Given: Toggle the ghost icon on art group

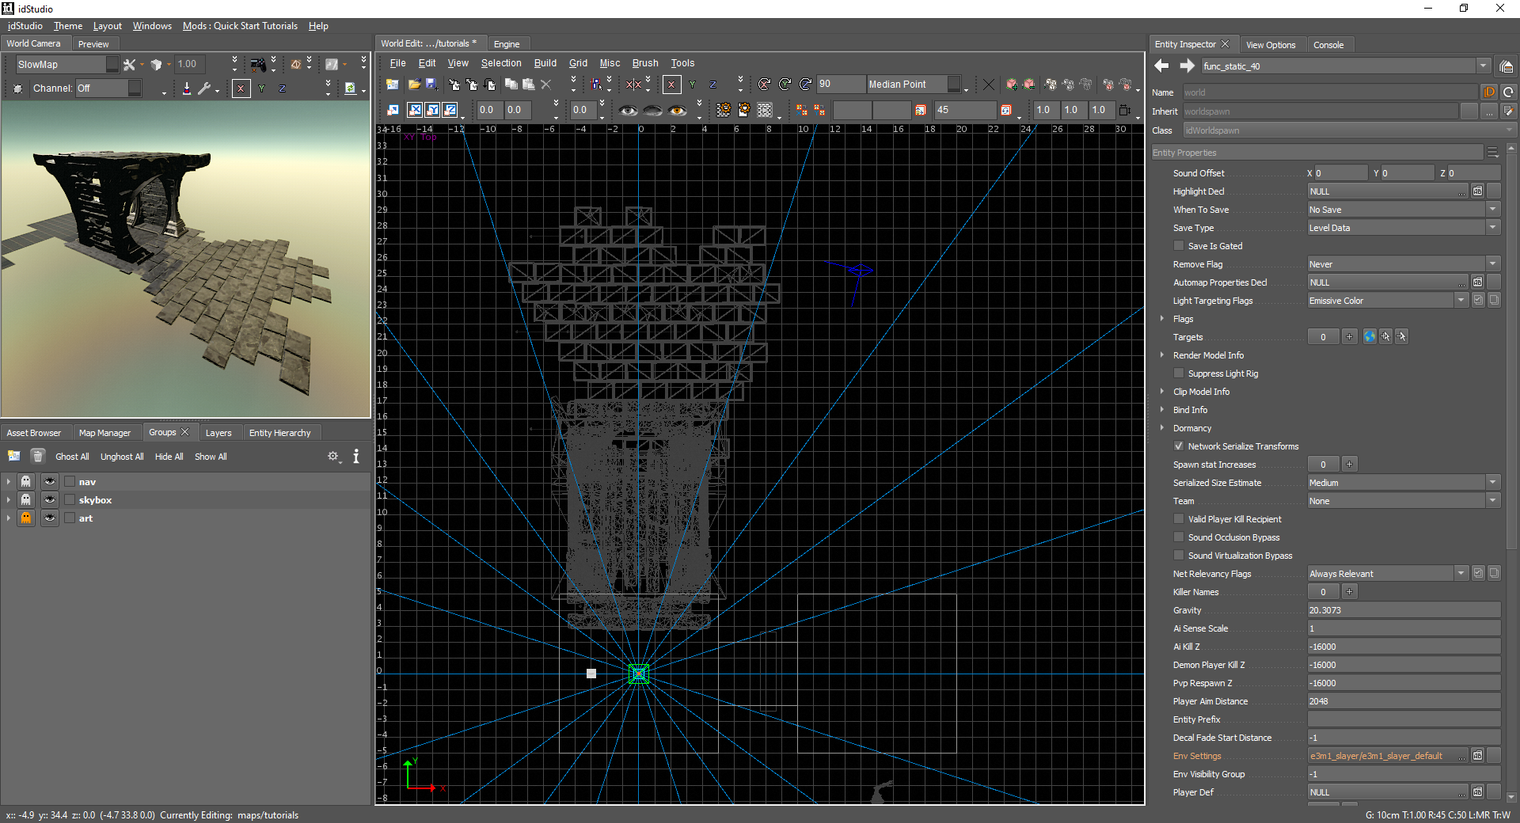Looking at the screenshot, I should point(27,518).
